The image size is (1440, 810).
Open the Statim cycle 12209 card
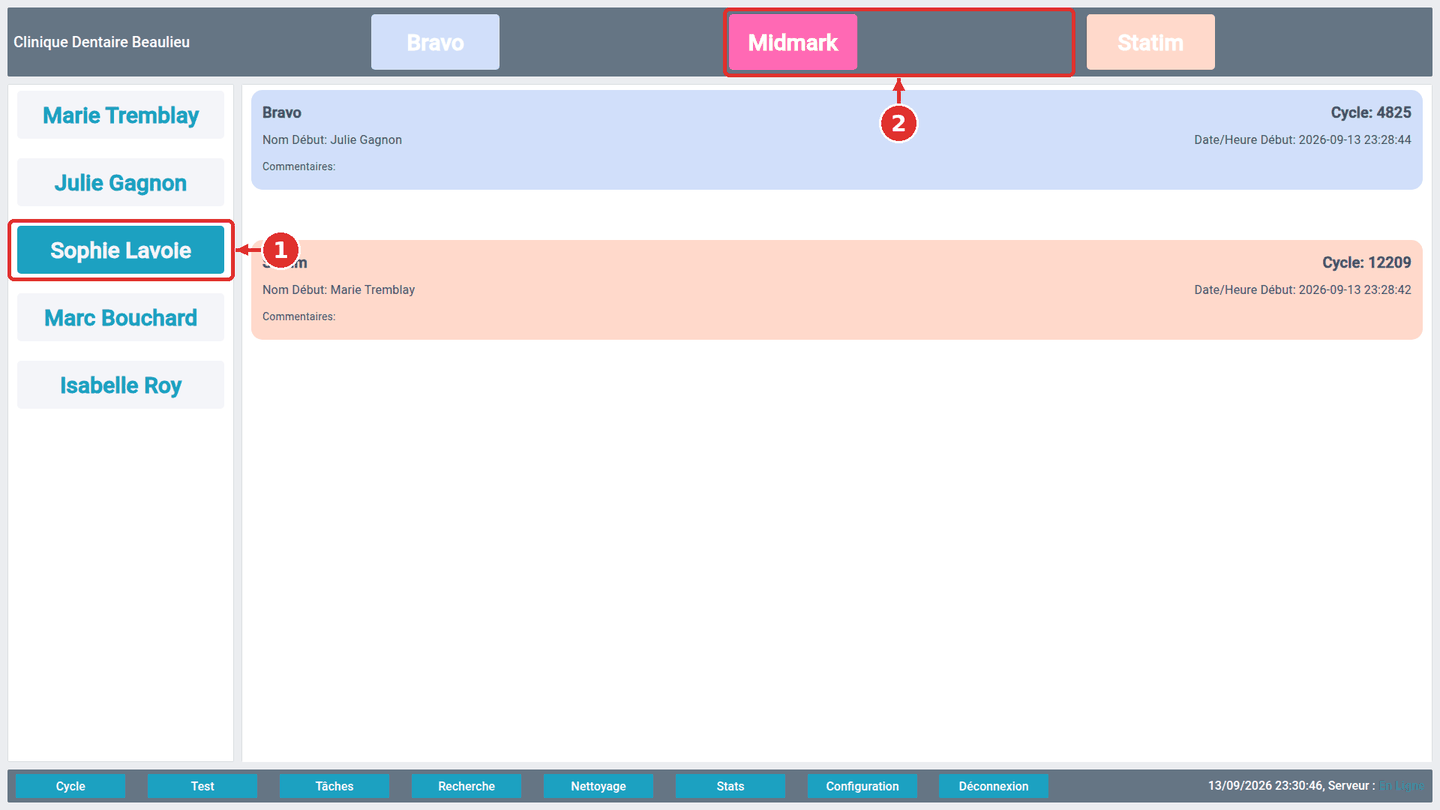tap(837, 290)
